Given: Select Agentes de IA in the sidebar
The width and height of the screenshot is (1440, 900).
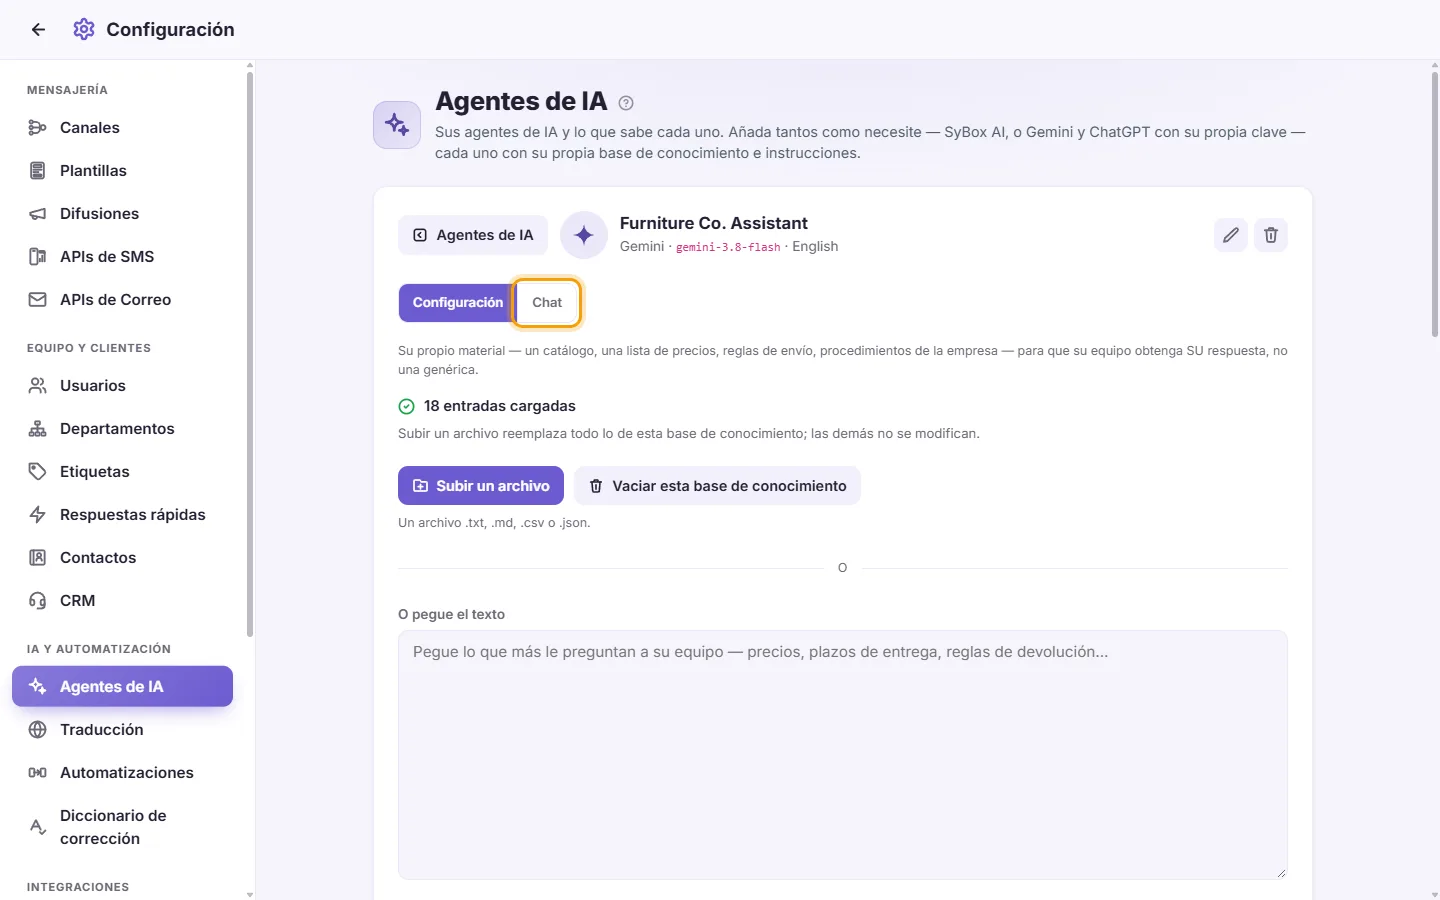Looking at the screenshot, I should 122,687.
